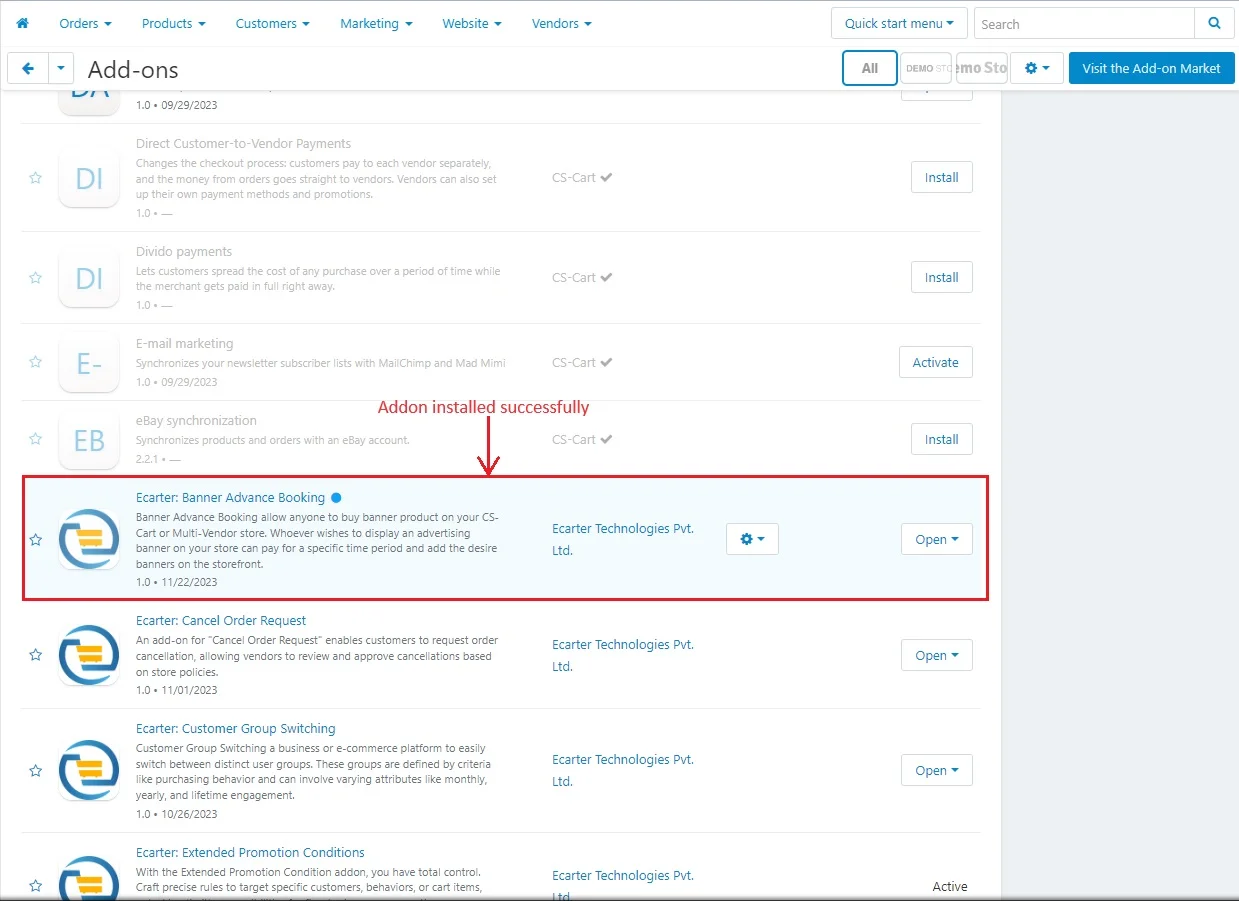The image size is (1239, 901).
Task: Open the Website menu
Action: click(x=472, y=23)
